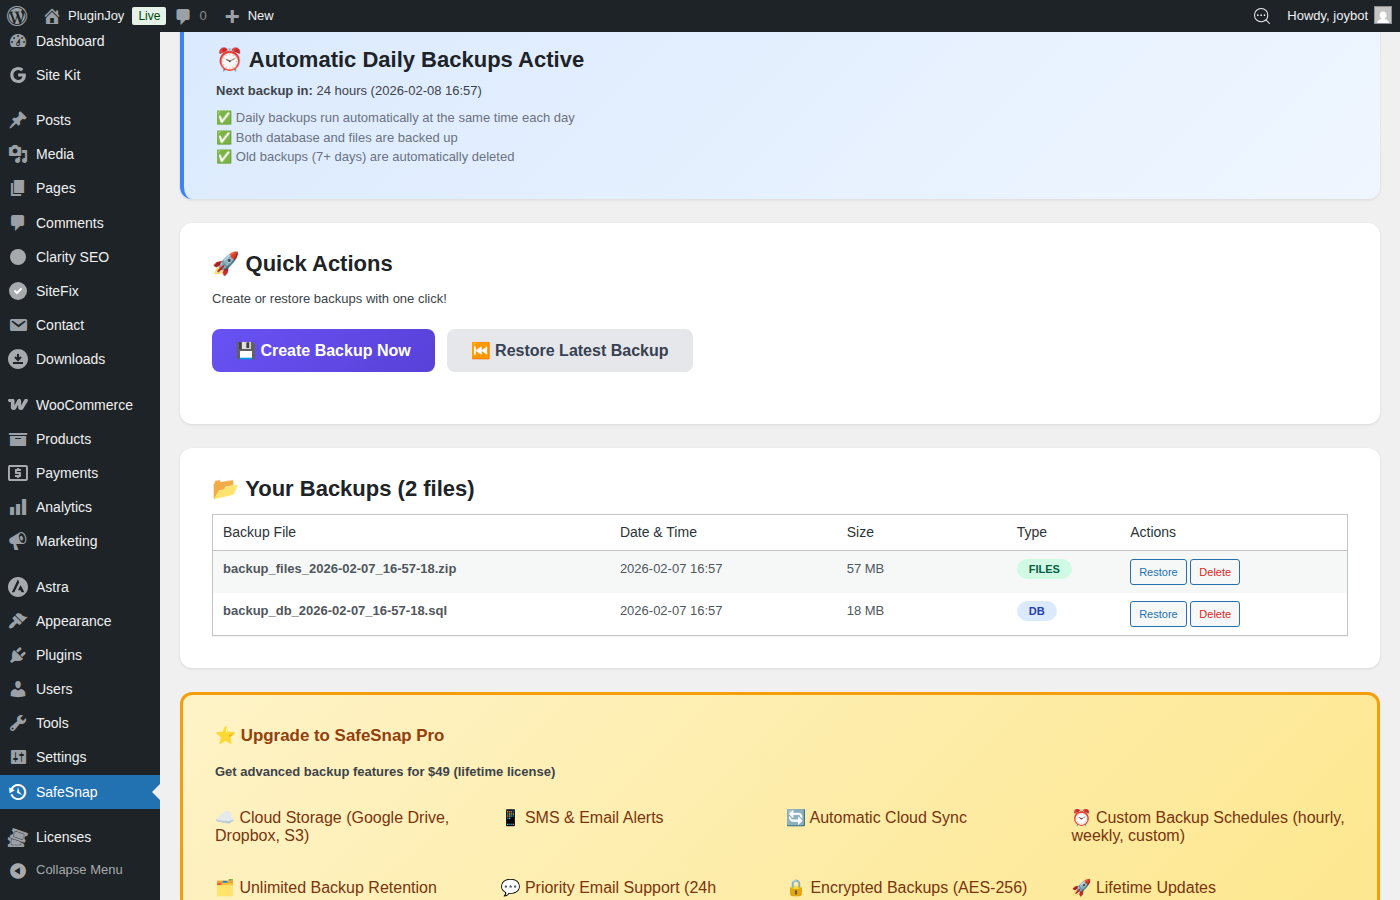Click the Pages icon in sidebar
This screenshot has height=900, width=1400.
point(18,188)
